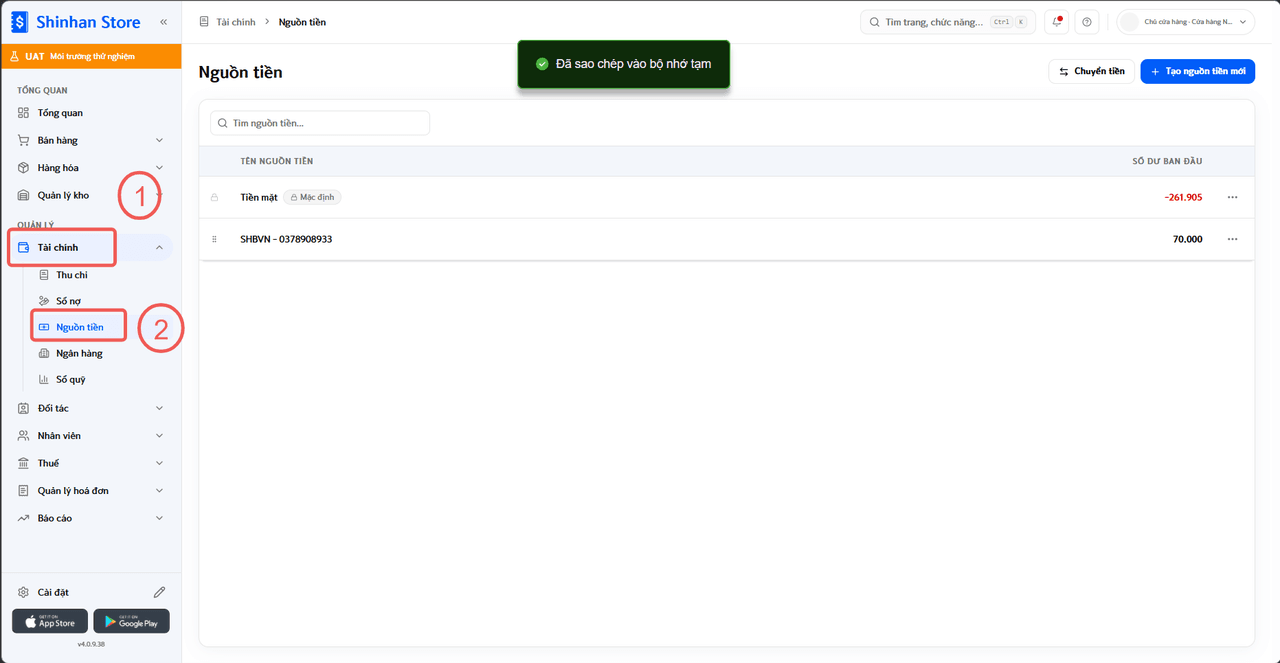The image size is (1280, 663).
Task: Open the three-dot menu for SHBVN - 0378908933
Action: [x=1232, y=239]
